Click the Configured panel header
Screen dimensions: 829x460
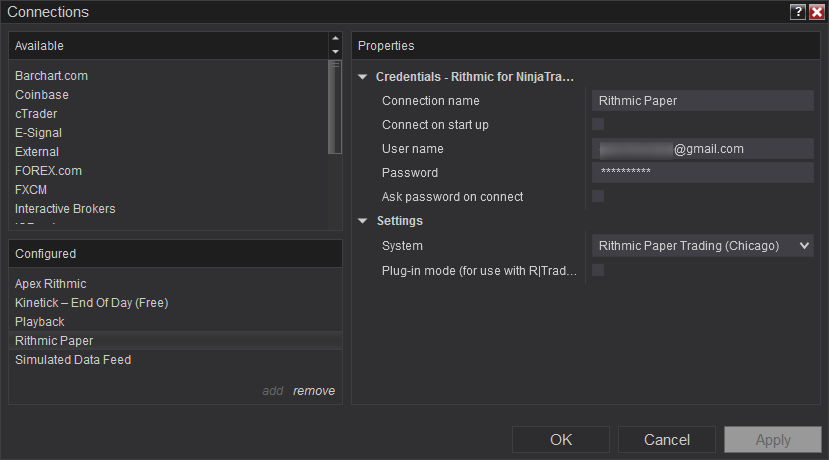[x=176, y=254]
